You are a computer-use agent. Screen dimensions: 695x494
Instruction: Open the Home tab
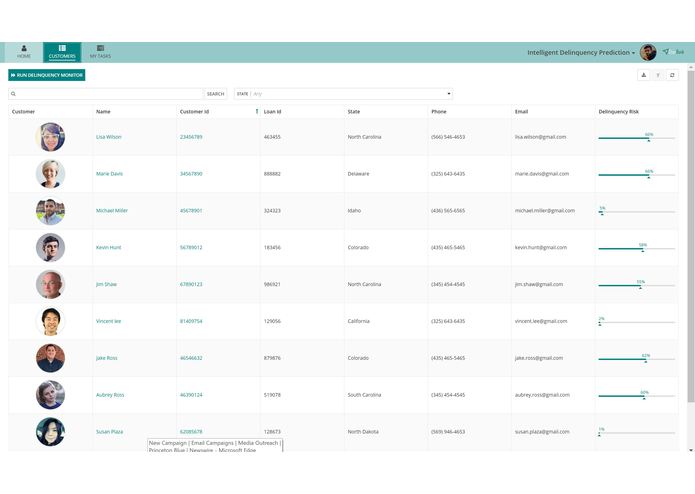click(x=24, y=52)
